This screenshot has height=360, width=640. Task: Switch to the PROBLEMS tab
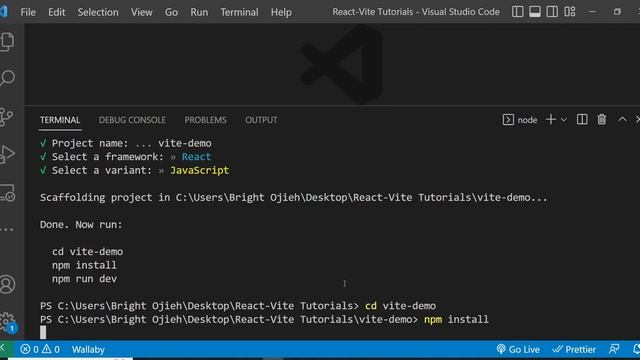(205, 120)
